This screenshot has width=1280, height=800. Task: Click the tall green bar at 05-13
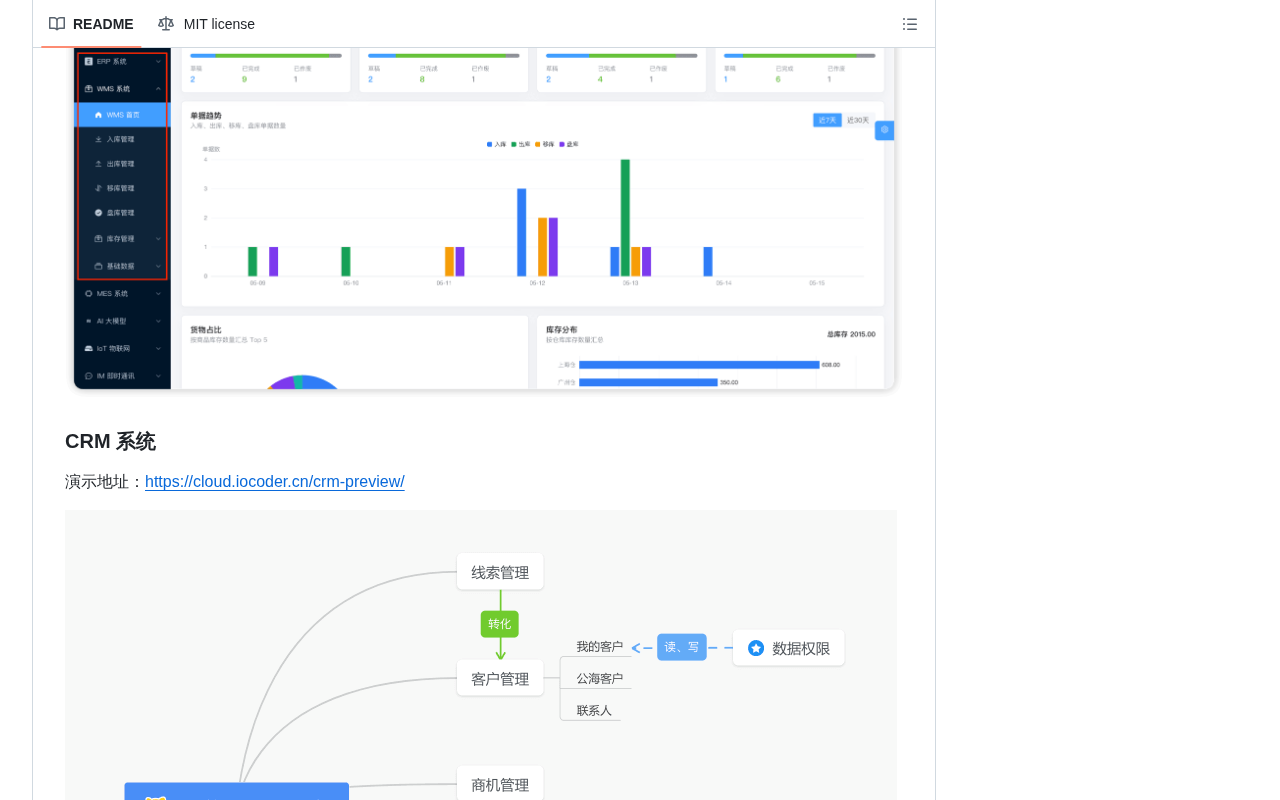pos(625,218)
